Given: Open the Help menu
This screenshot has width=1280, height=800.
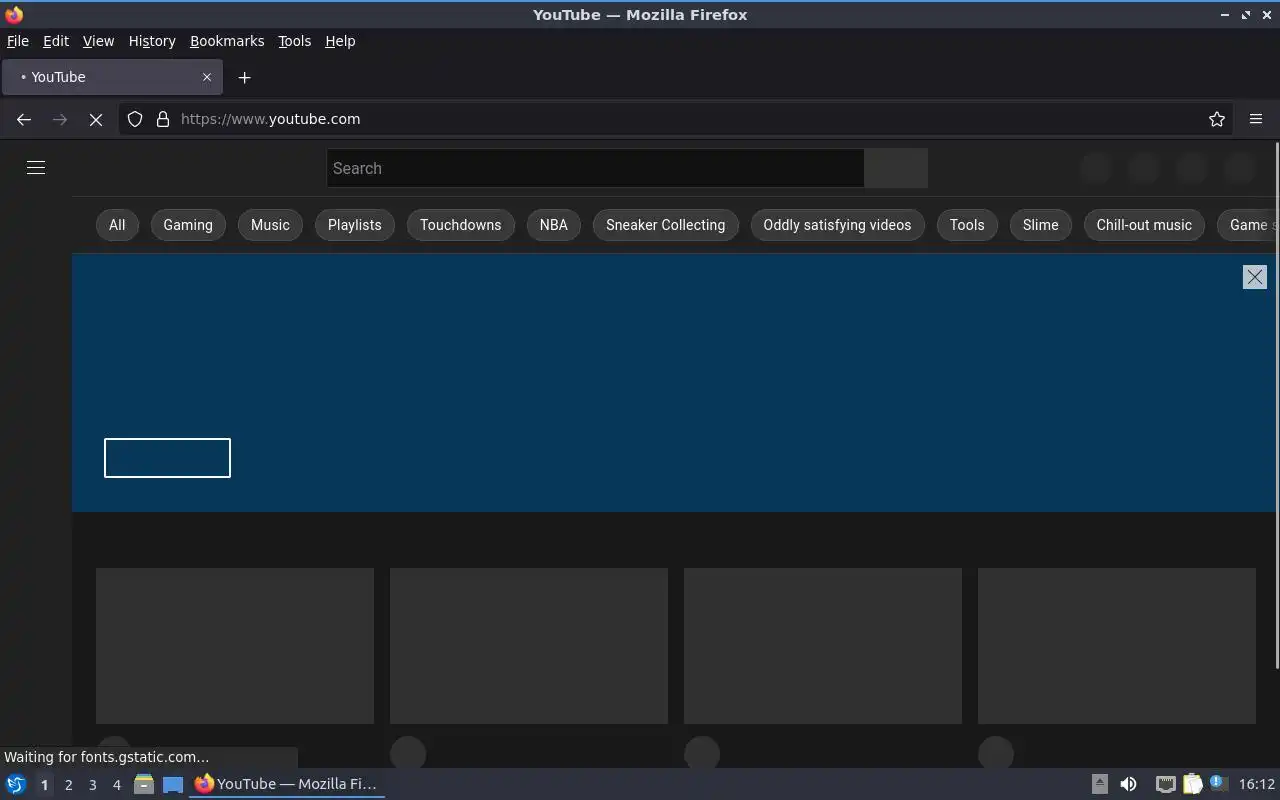Looking at the screenshot, I should pyautogui.click(x=340, y=41).
